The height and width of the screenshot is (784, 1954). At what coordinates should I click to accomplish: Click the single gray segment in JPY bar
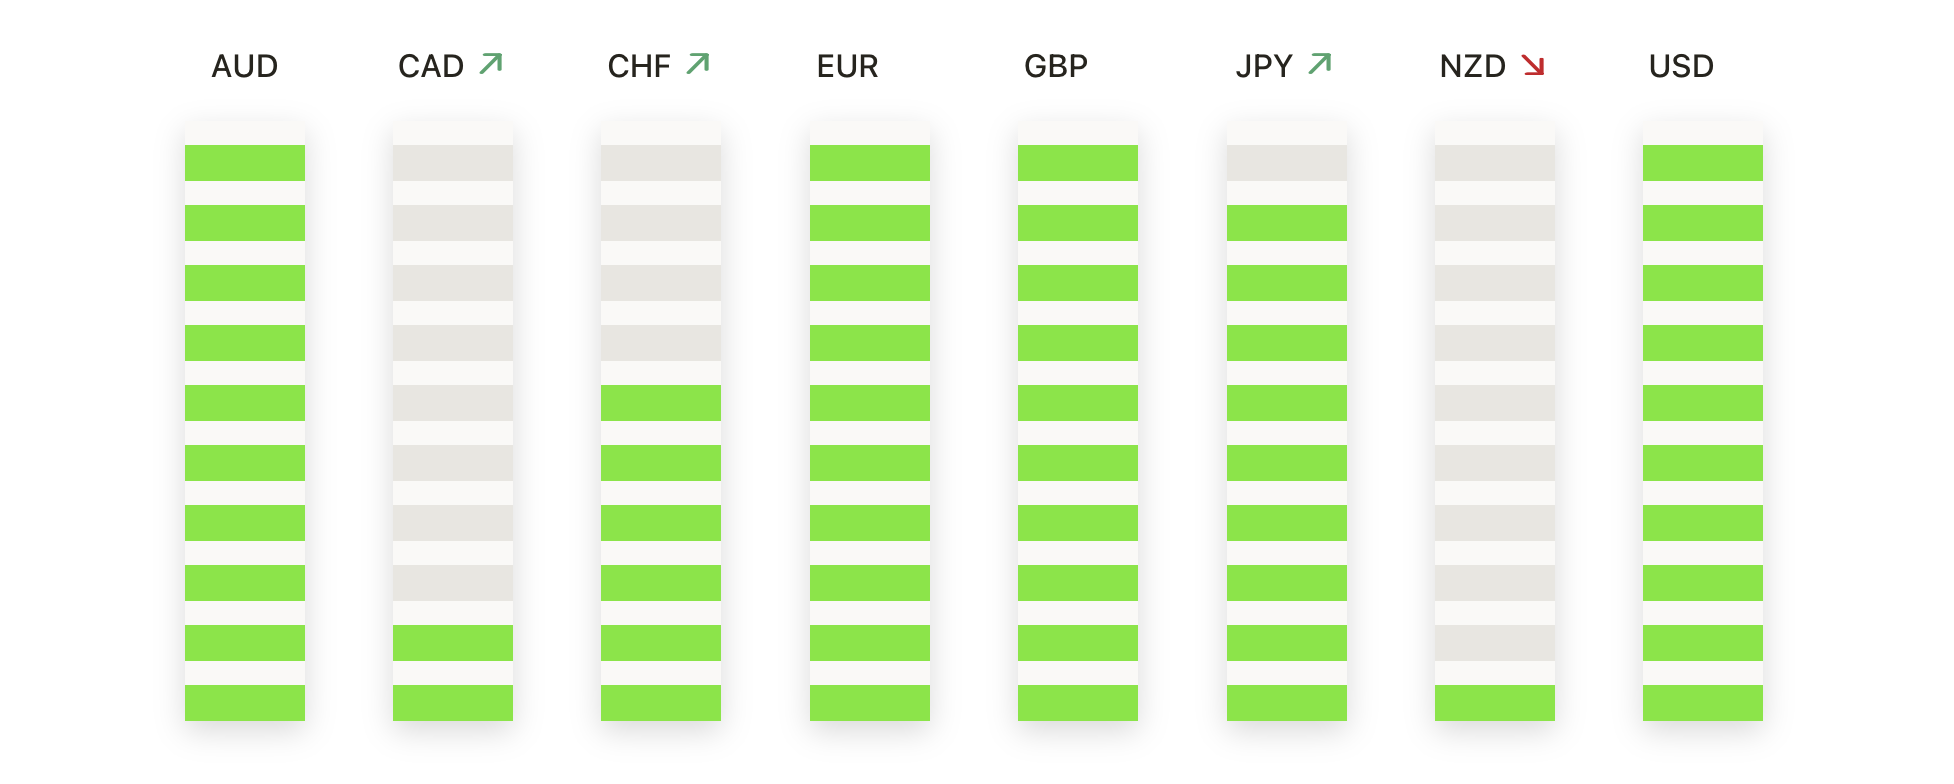(x=1286, y=163)
